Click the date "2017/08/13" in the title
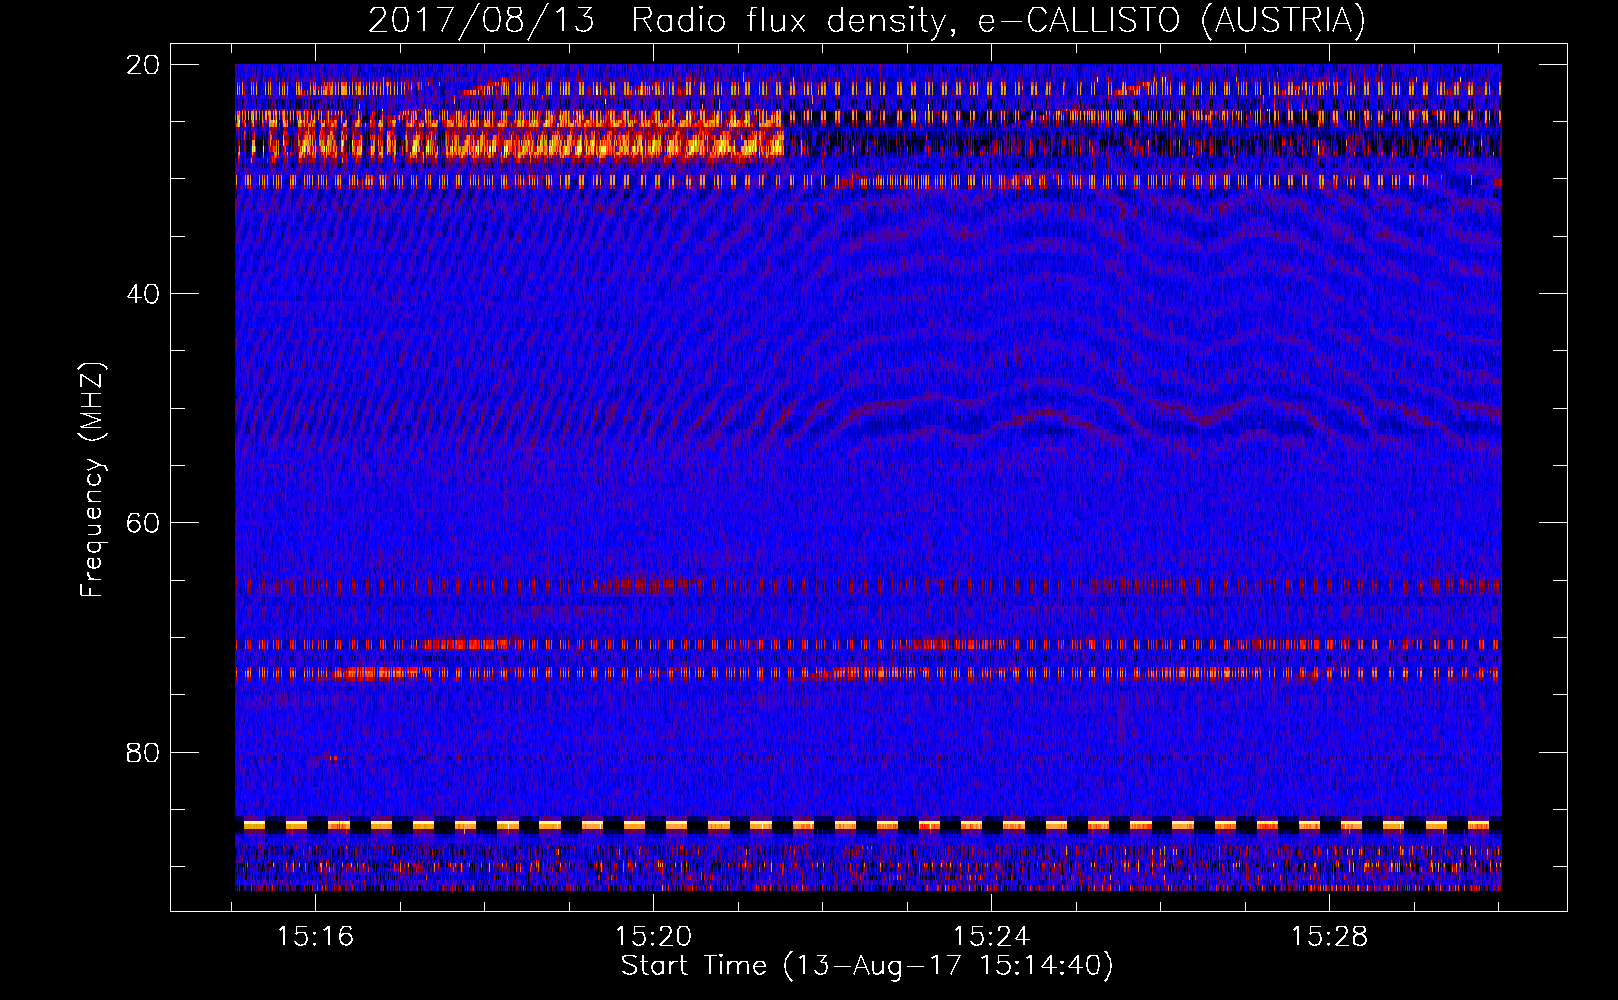The width and height of the screenshot is (1618, 1000). point(481,21)
